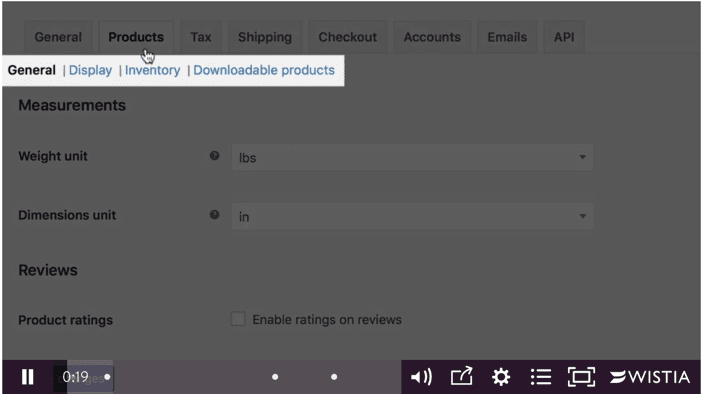Switch to the General settings tab
703x394 pixels.
[58, 37]
